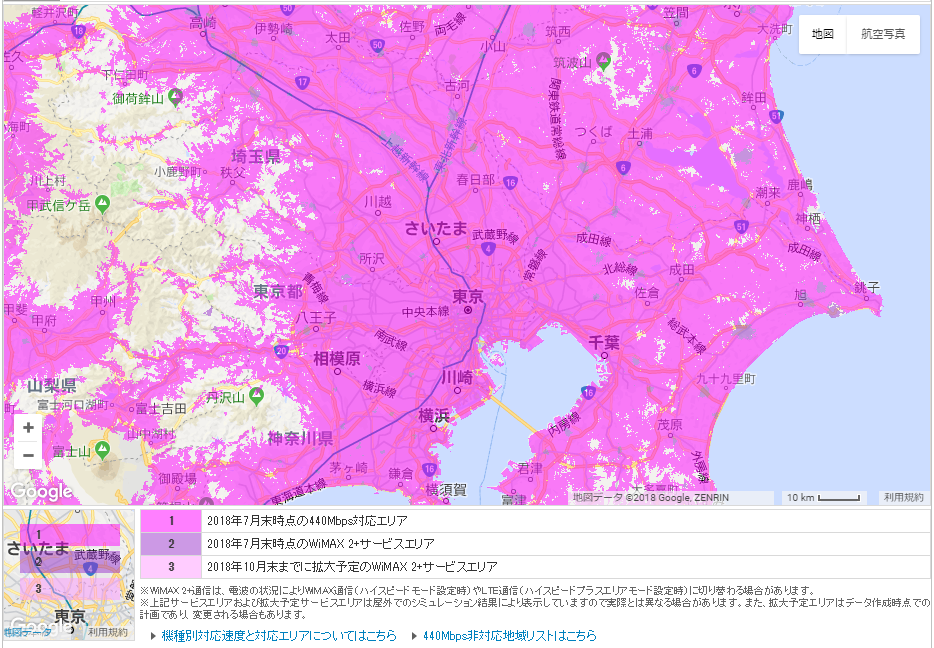Click route 6 shield near つくば
Image resolution: width=934 pixels, height=648 pixels.
(x=623, y=167)
